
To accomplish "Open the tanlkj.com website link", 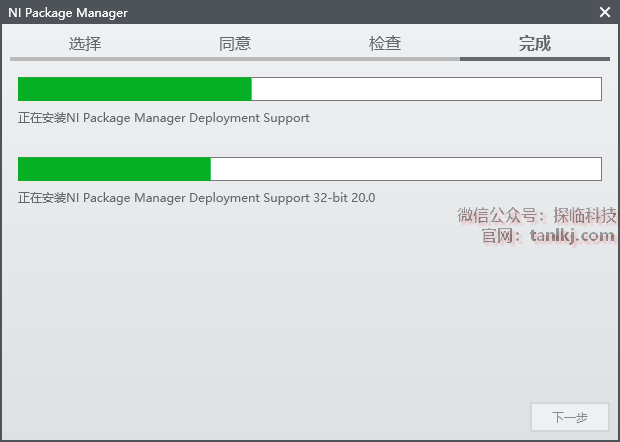I will [x=572, y=236].
